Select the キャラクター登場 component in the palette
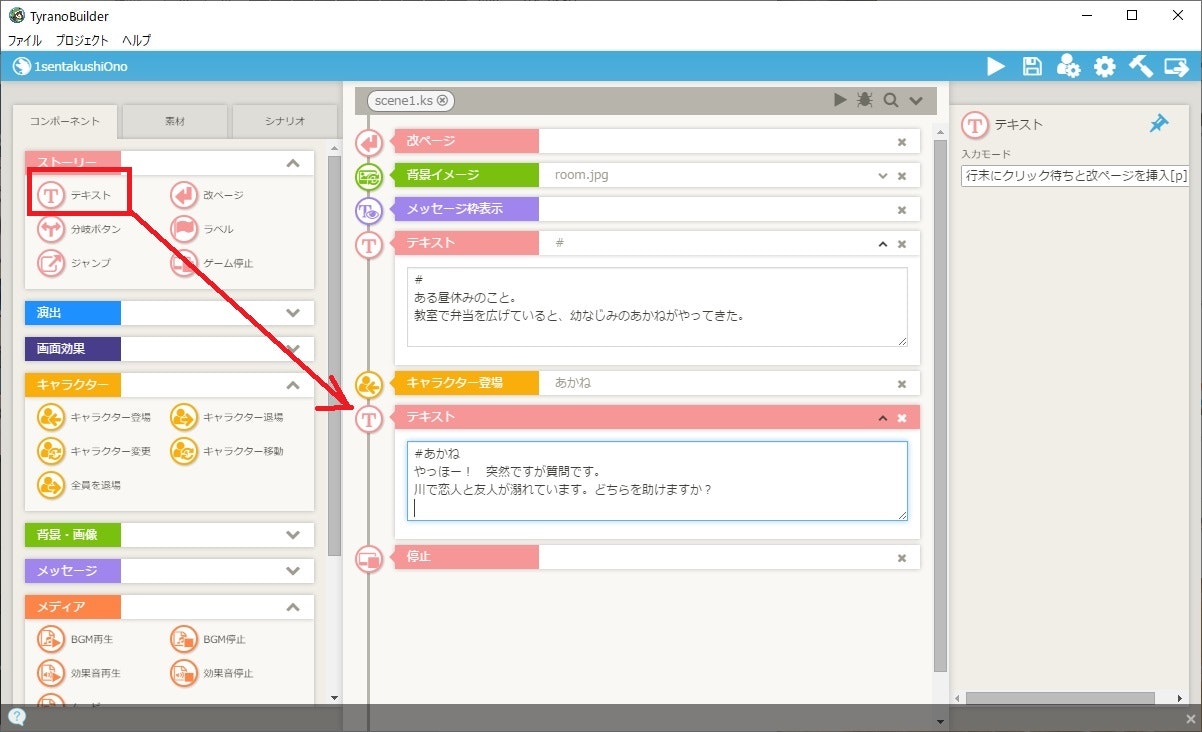The height and width of the screenshot is (732, 1202). tap(94, 417)
